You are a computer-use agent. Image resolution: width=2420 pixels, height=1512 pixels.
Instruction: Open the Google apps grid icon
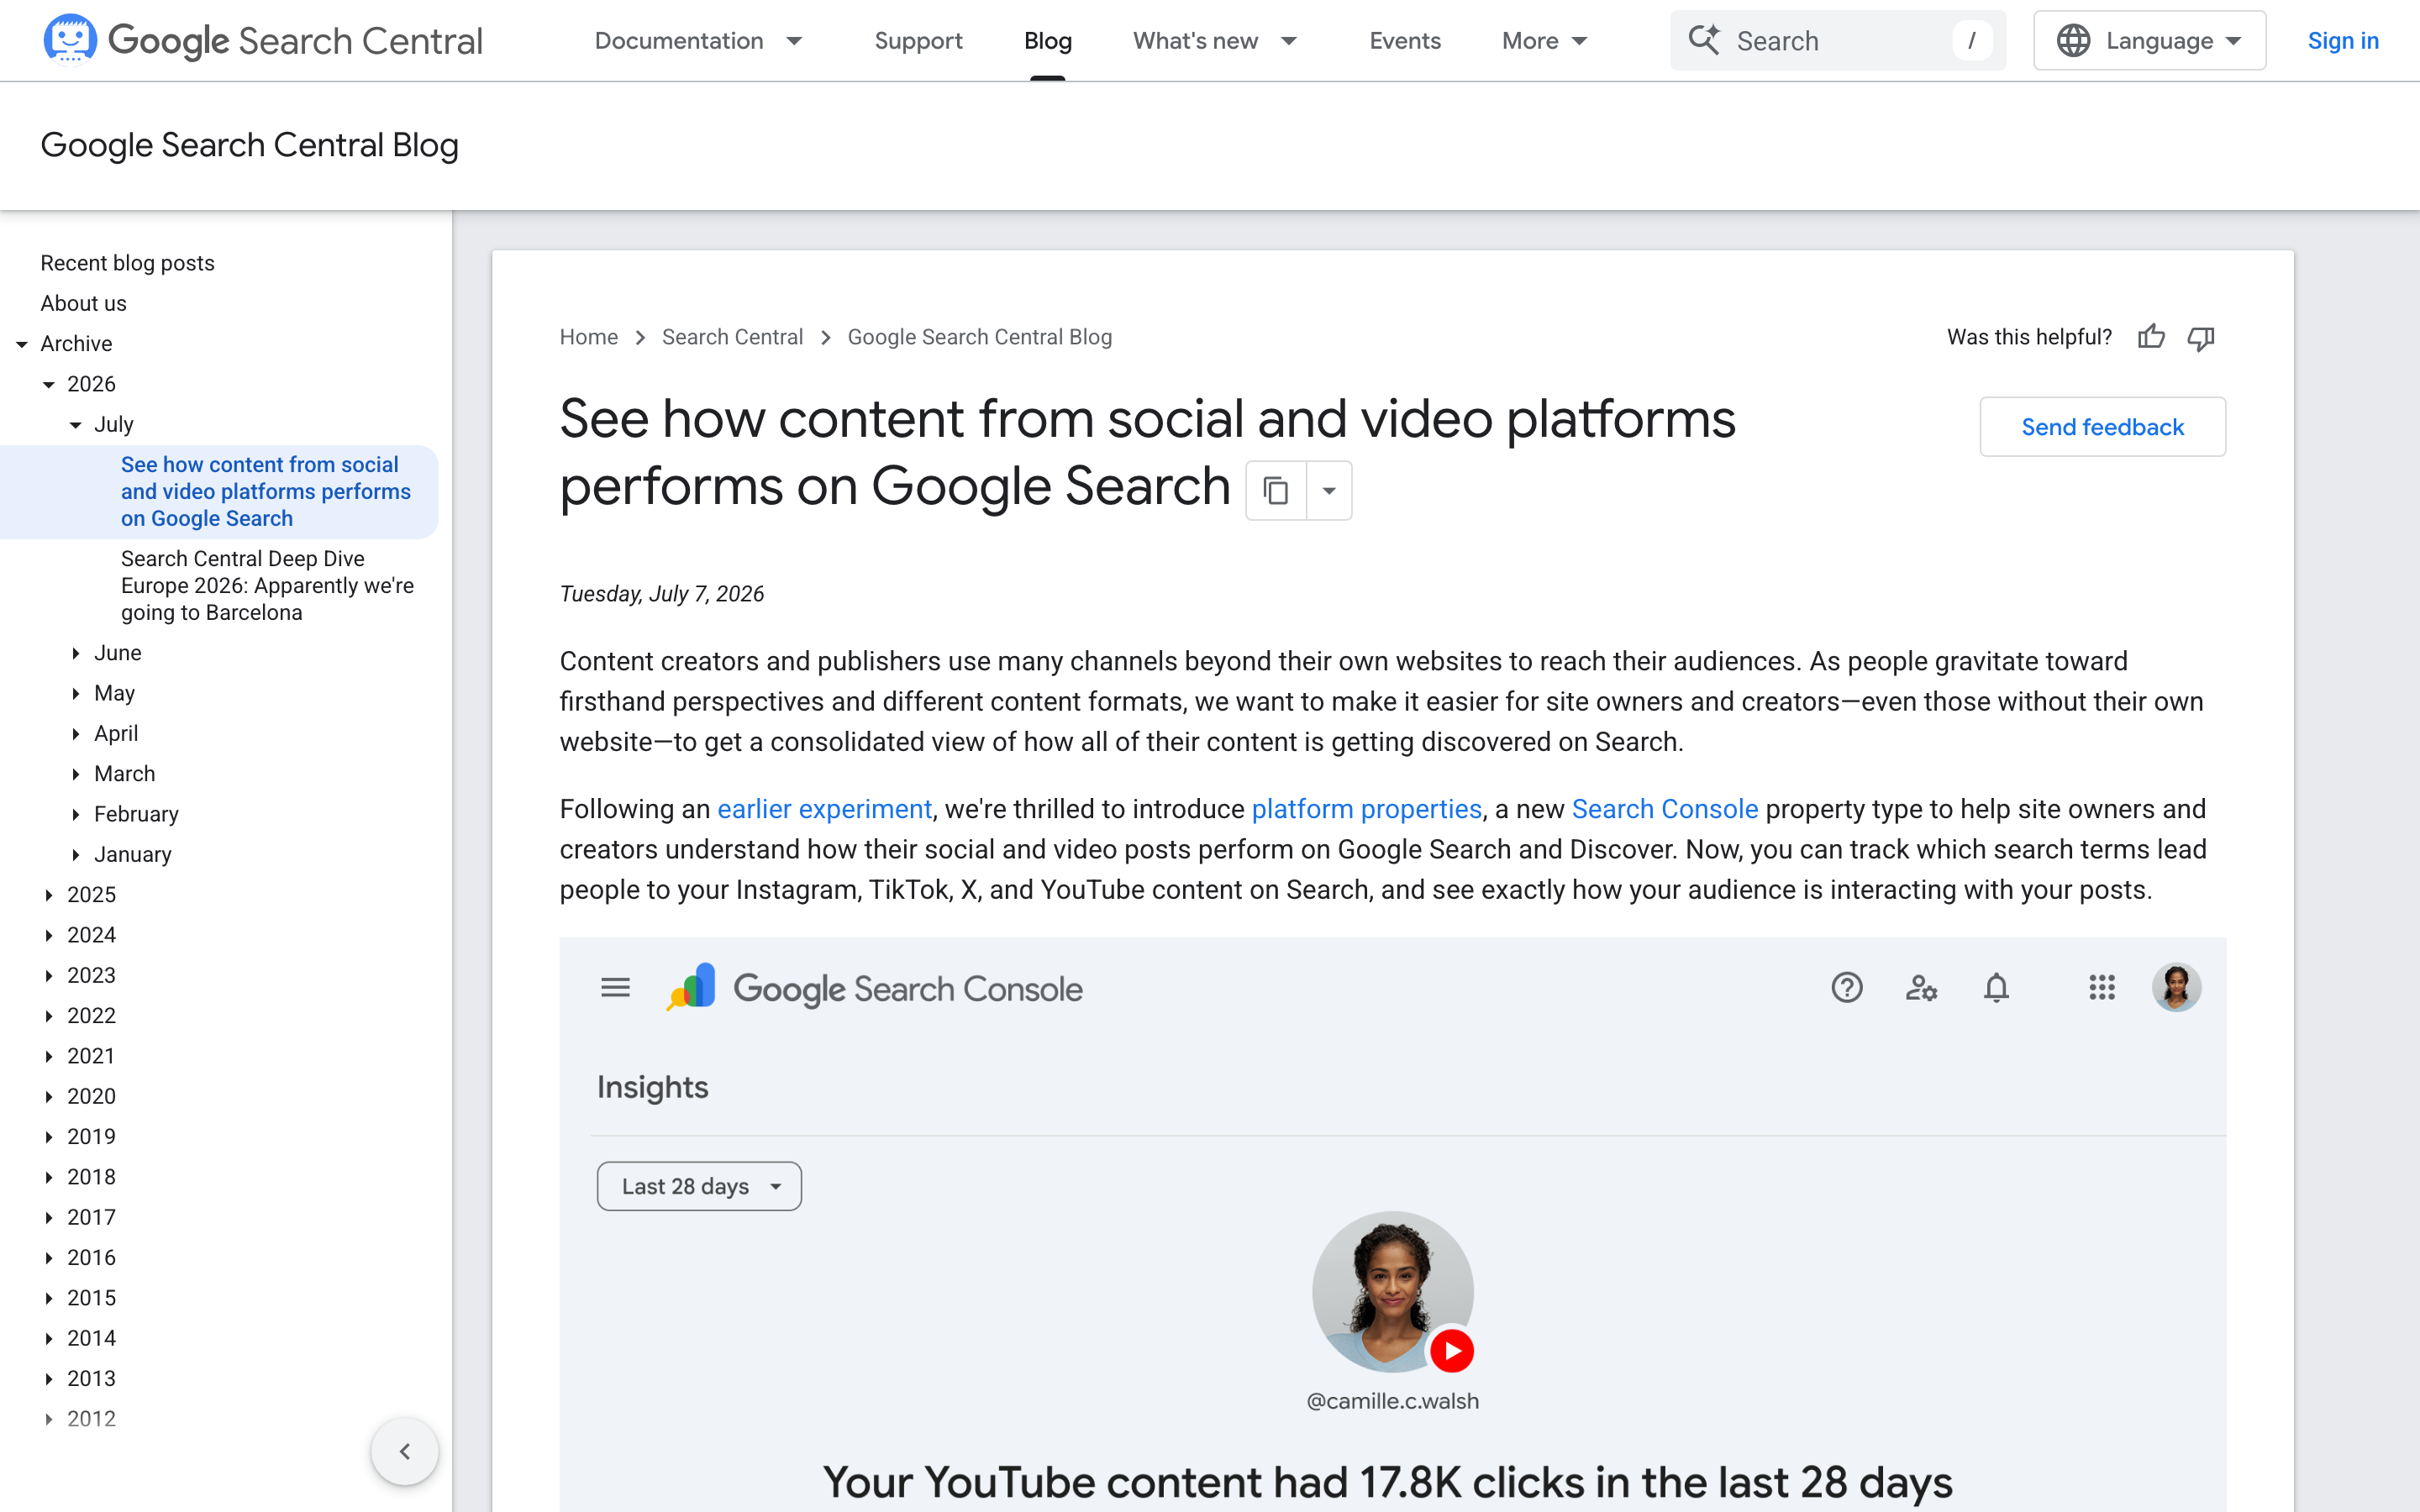(x=2102, y=988)
